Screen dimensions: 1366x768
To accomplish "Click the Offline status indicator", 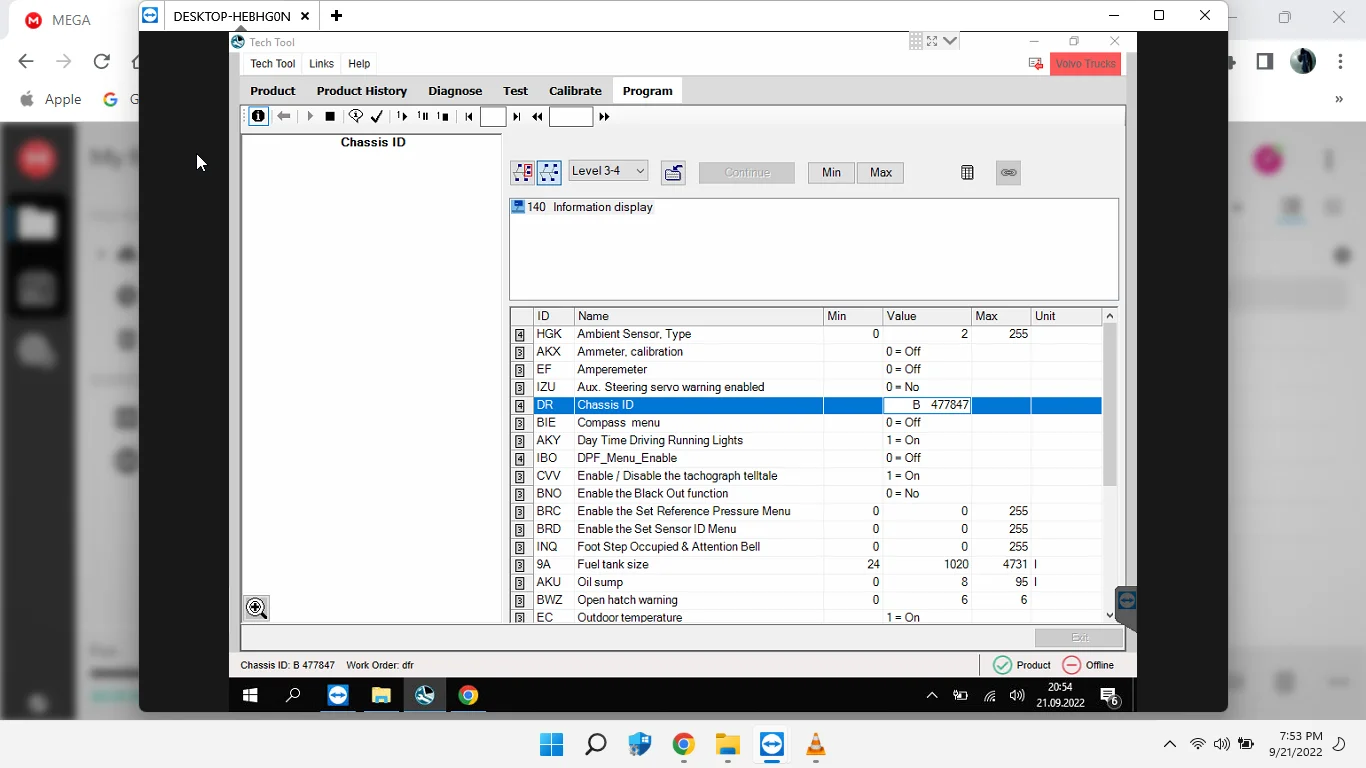I will [x=1087, y=665].
